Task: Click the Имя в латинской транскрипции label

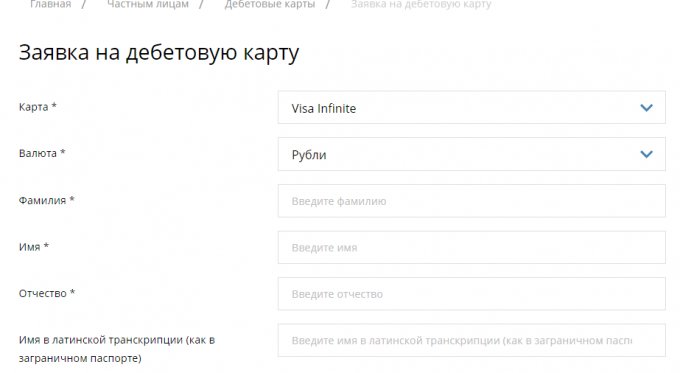Action: pos(117,349)
